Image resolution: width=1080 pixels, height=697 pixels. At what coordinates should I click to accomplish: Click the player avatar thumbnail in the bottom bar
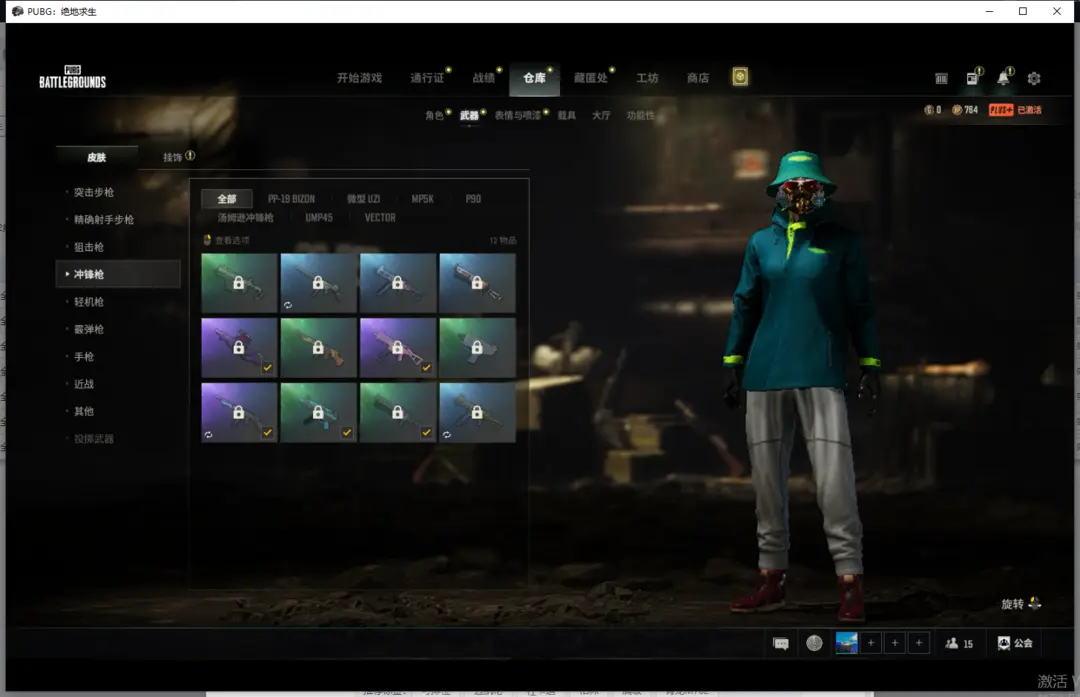847,643
